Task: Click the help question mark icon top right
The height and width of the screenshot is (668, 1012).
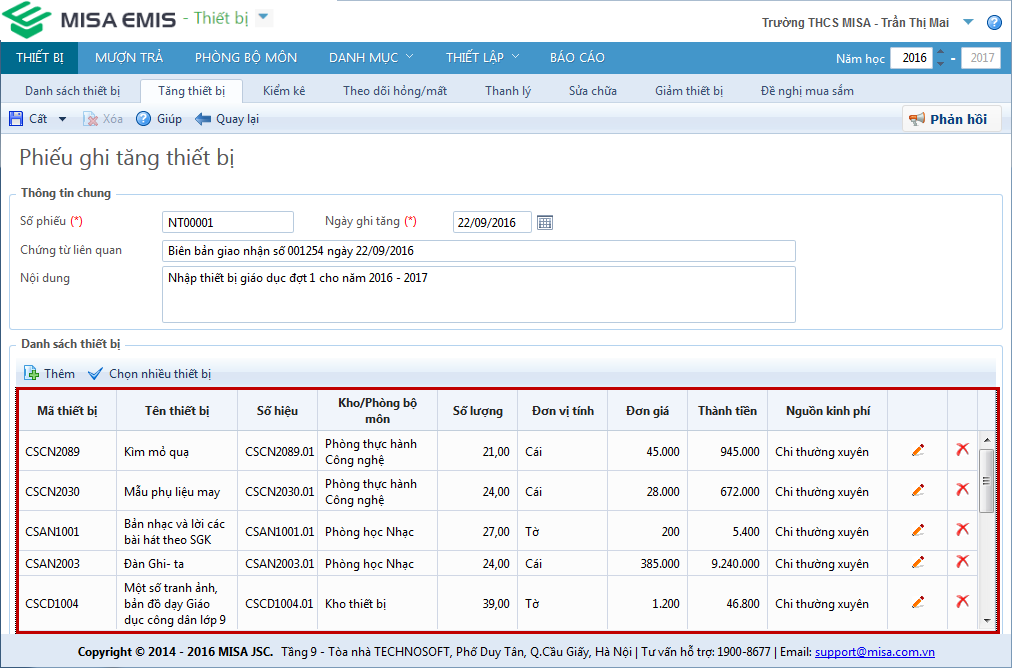Action: coord(994,23)
